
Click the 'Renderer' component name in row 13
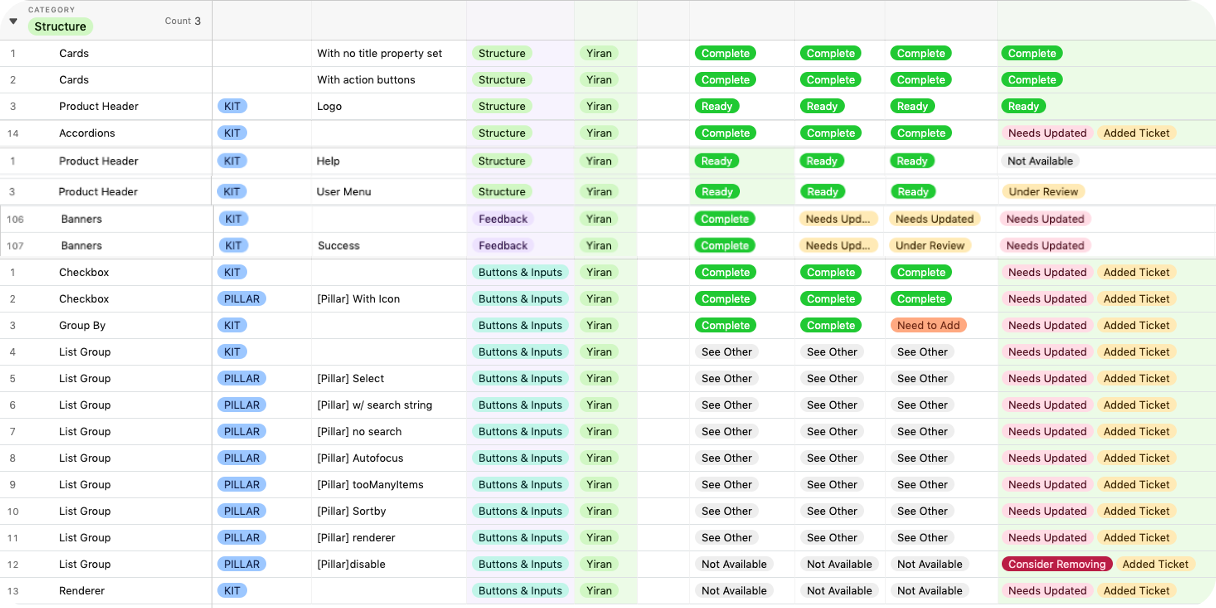pos(82,591)
